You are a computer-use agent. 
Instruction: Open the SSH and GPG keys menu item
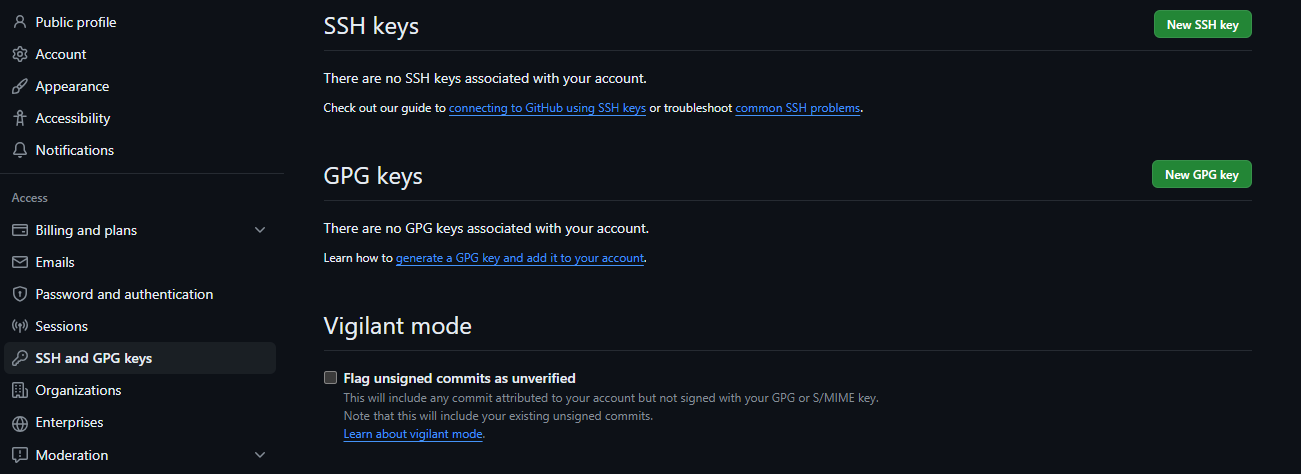tap(94, 358)
